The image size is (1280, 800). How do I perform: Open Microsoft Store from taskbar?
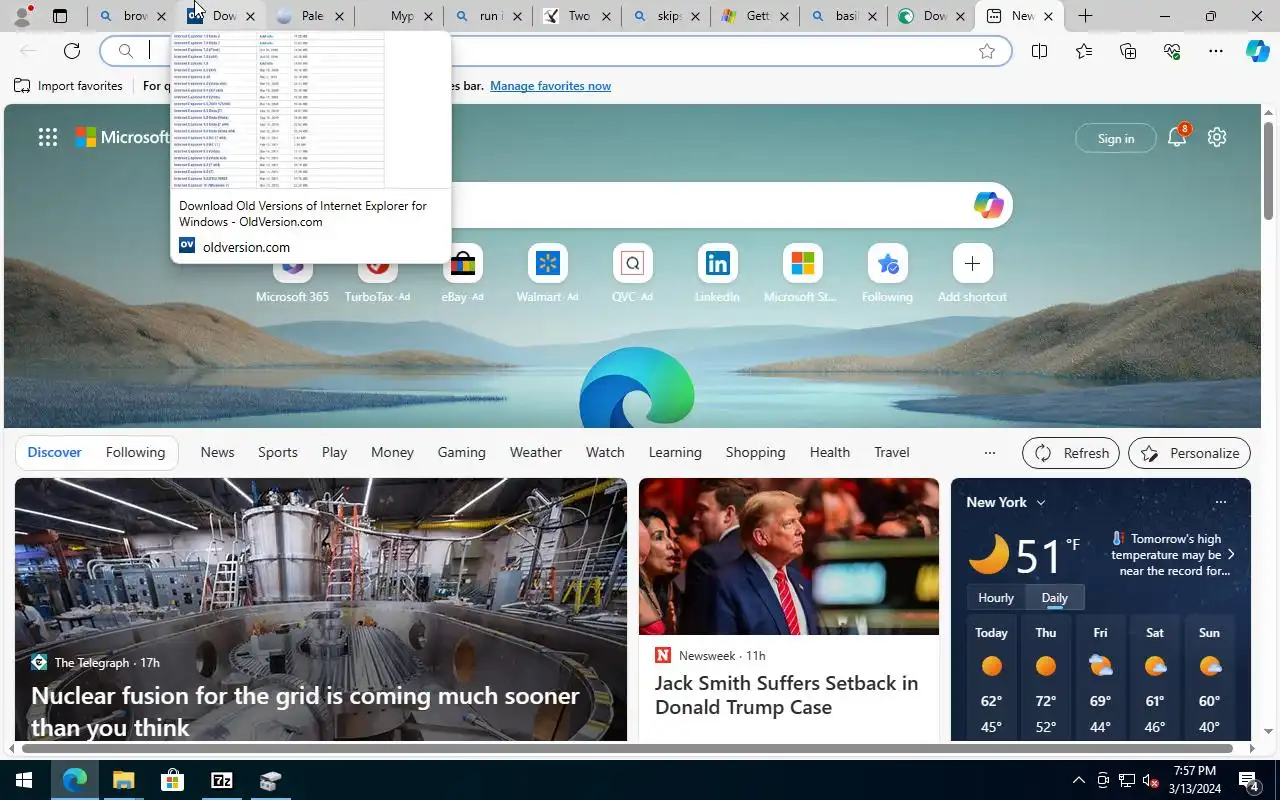172,780
